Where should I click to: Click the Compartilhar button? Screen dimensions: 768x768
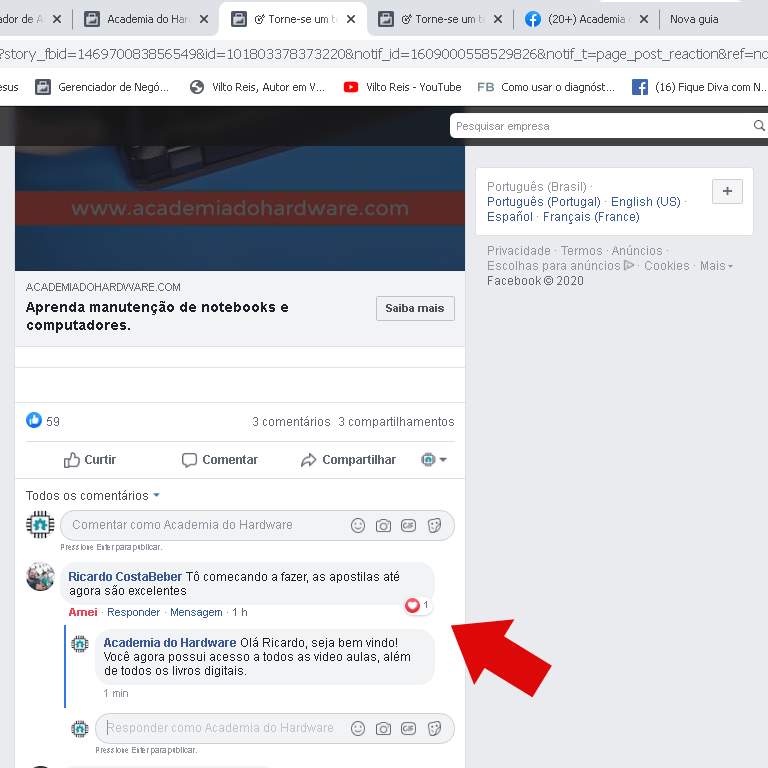pos(348,460)
